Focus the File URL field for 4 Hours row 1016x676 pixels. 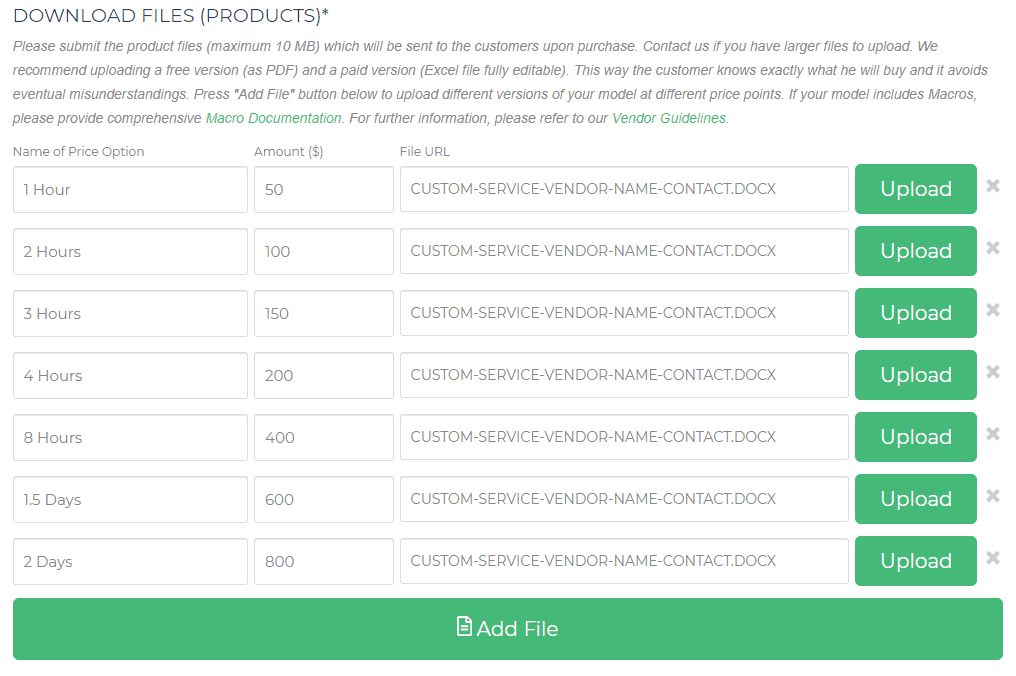coord(624,375)
